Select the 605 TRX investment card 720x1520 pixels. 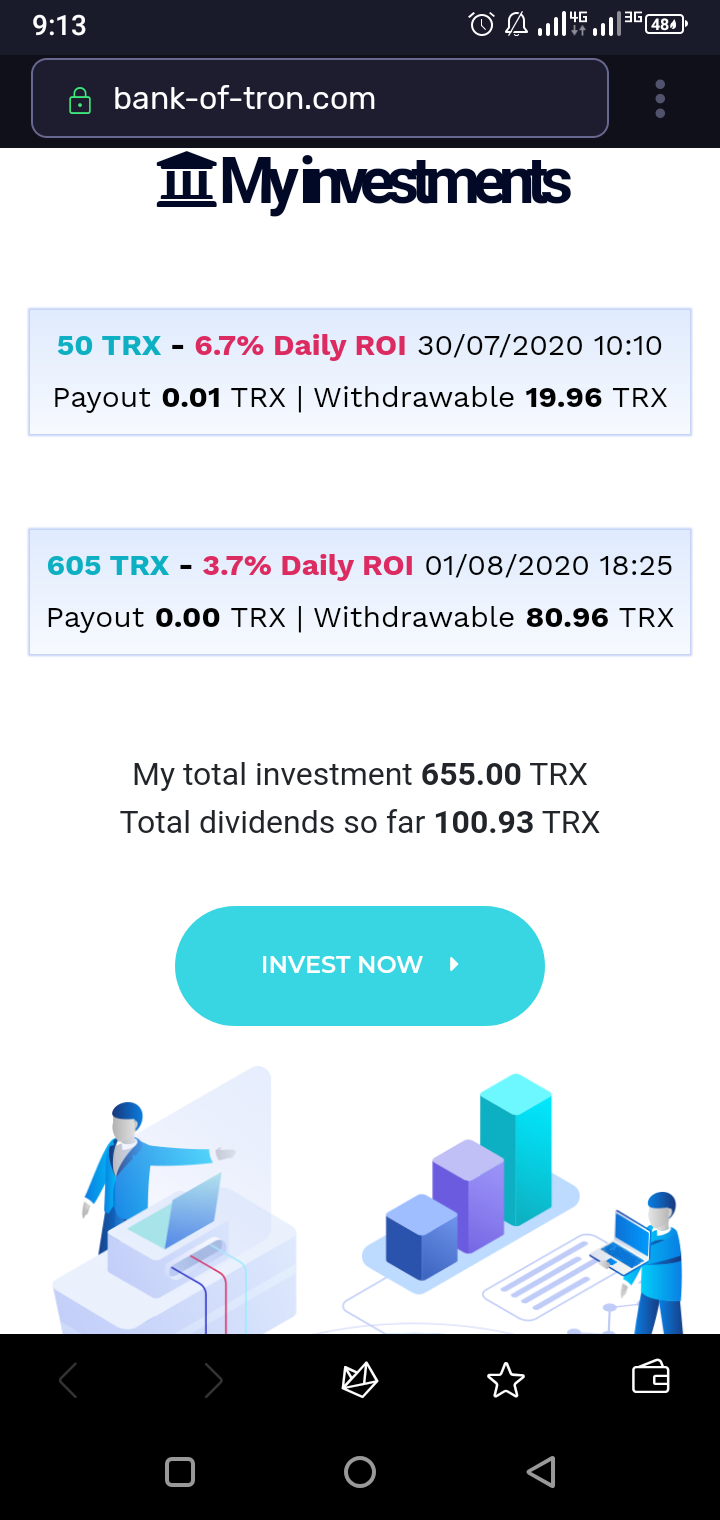click(x=360, y=592)
